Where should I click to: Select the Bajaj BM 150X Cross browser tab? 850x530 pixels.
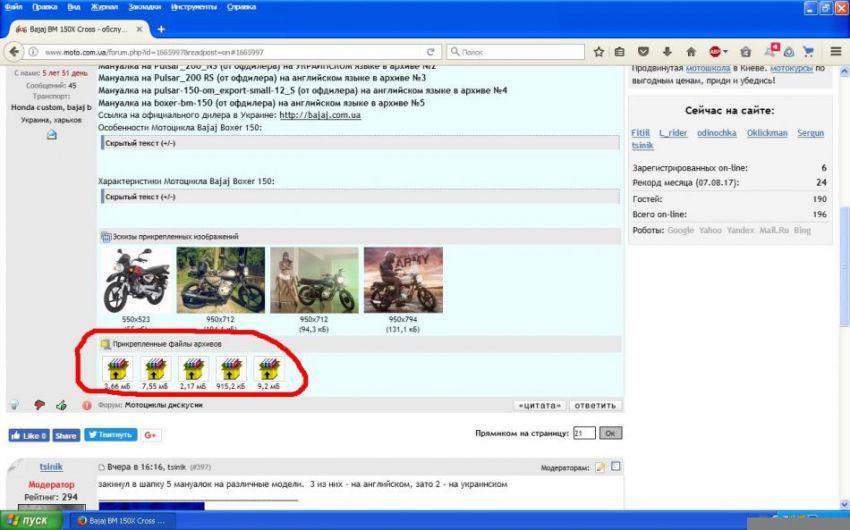79,29
